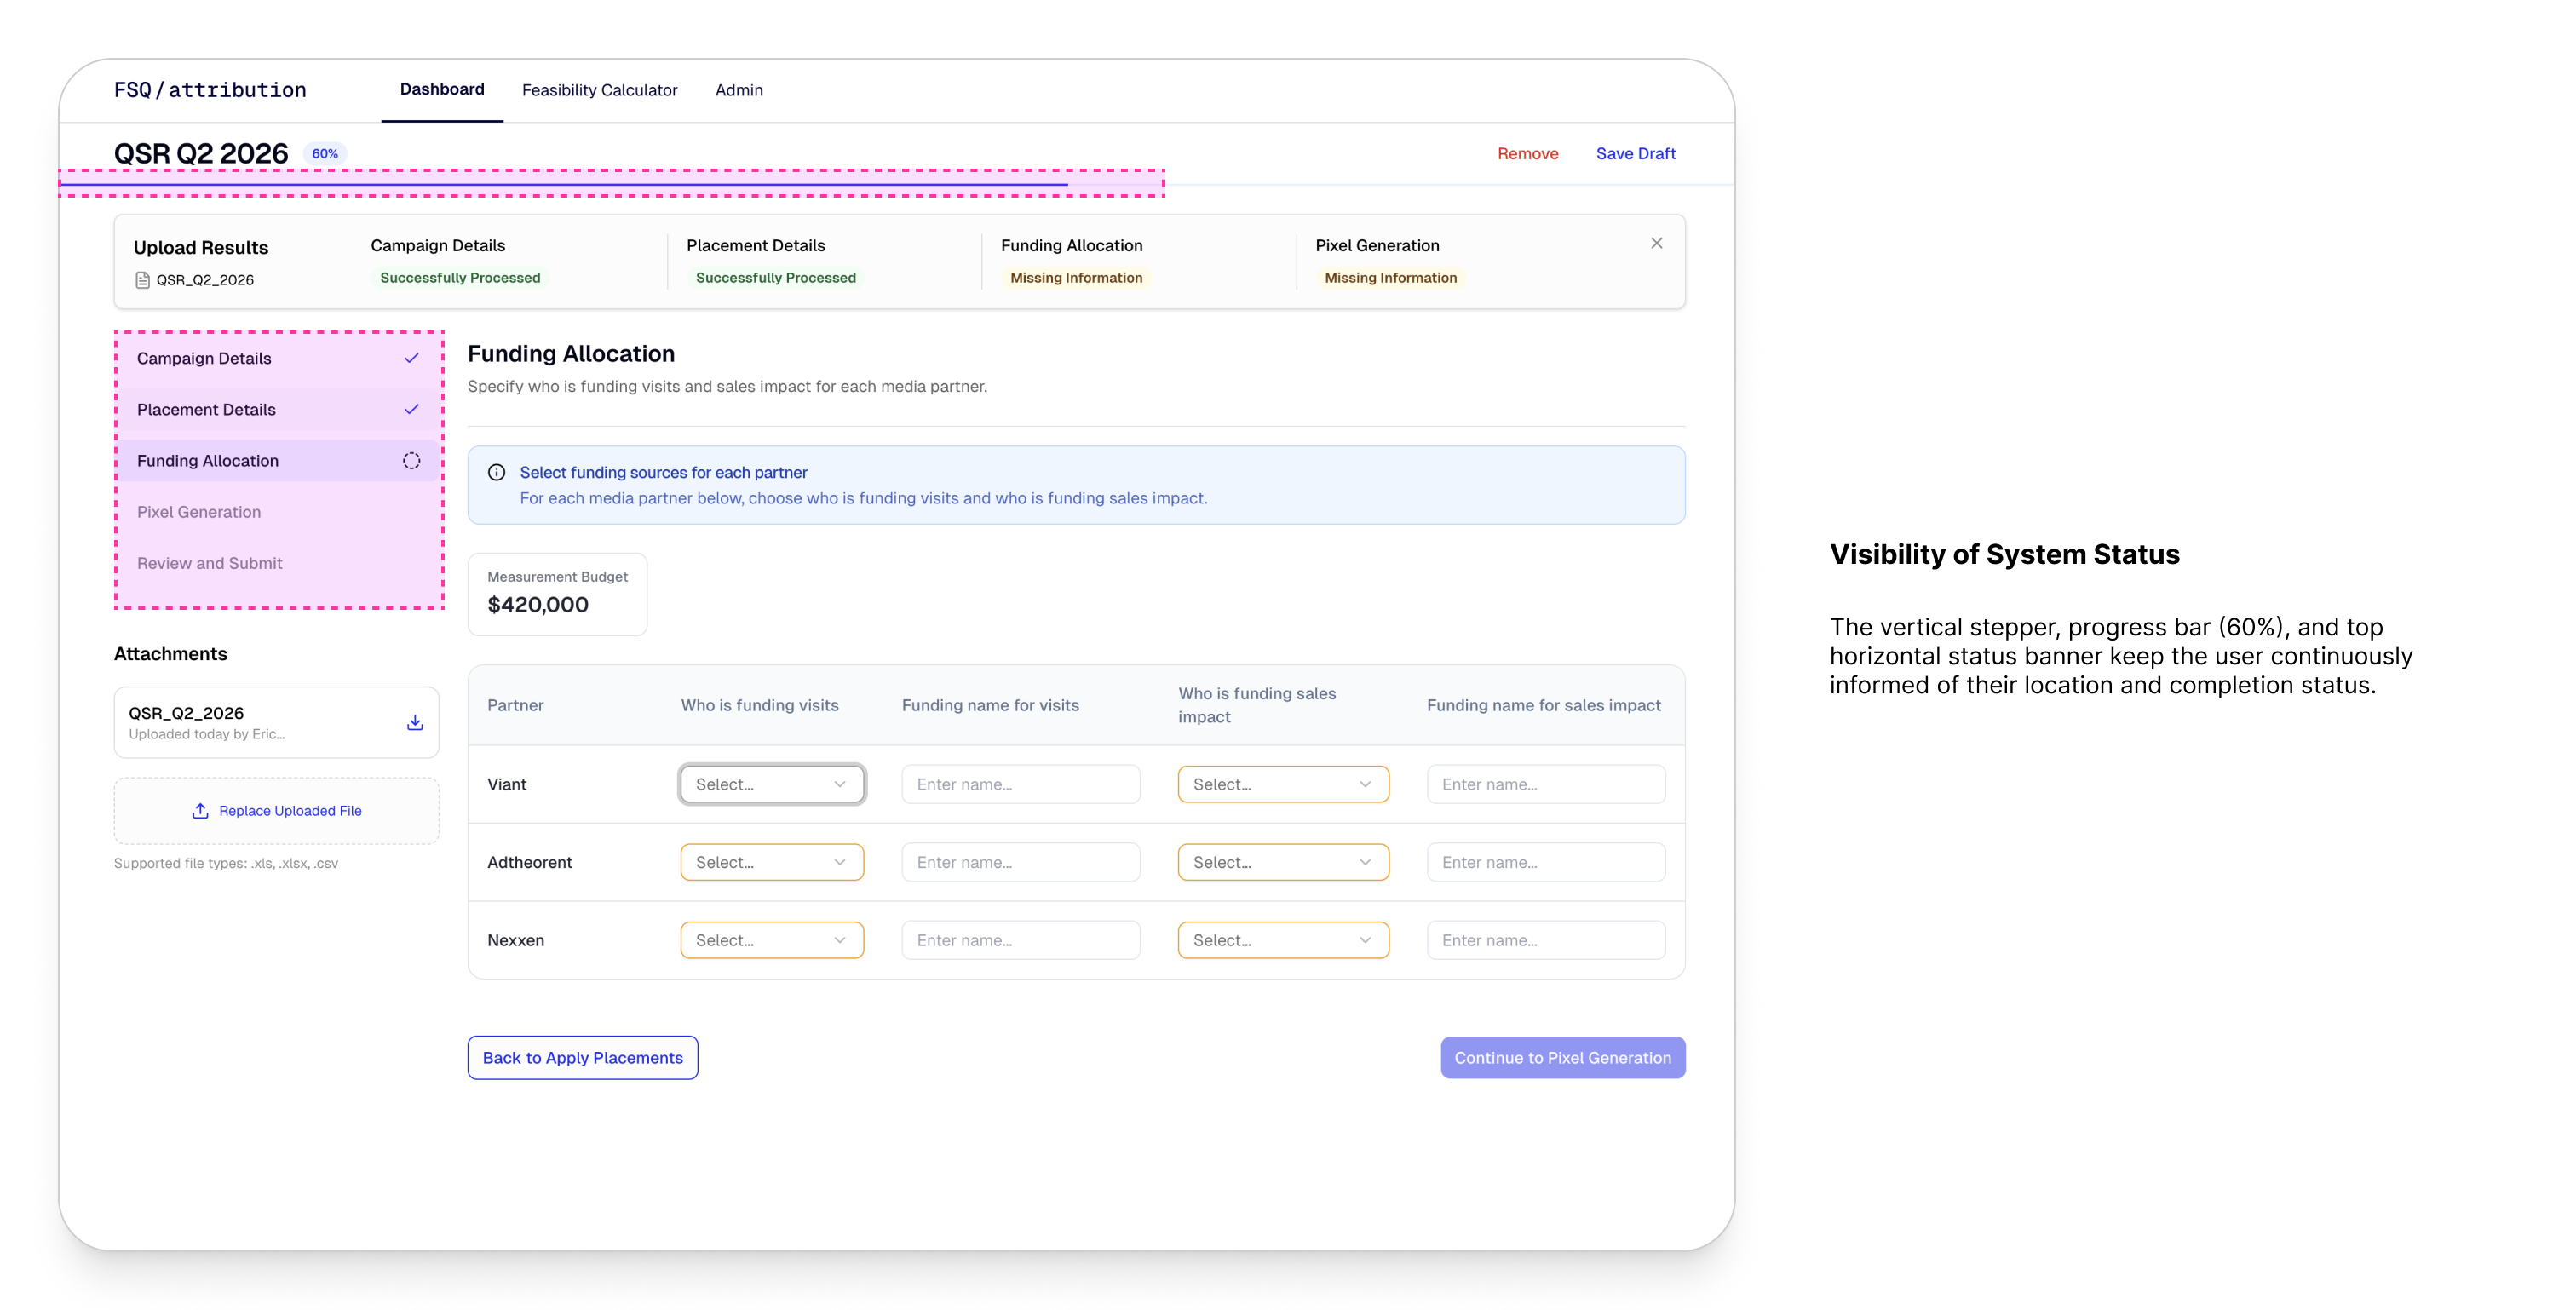Click the Save Draft link
This screenshot has height=1310, width=2576.
[x=1636, y=153]
